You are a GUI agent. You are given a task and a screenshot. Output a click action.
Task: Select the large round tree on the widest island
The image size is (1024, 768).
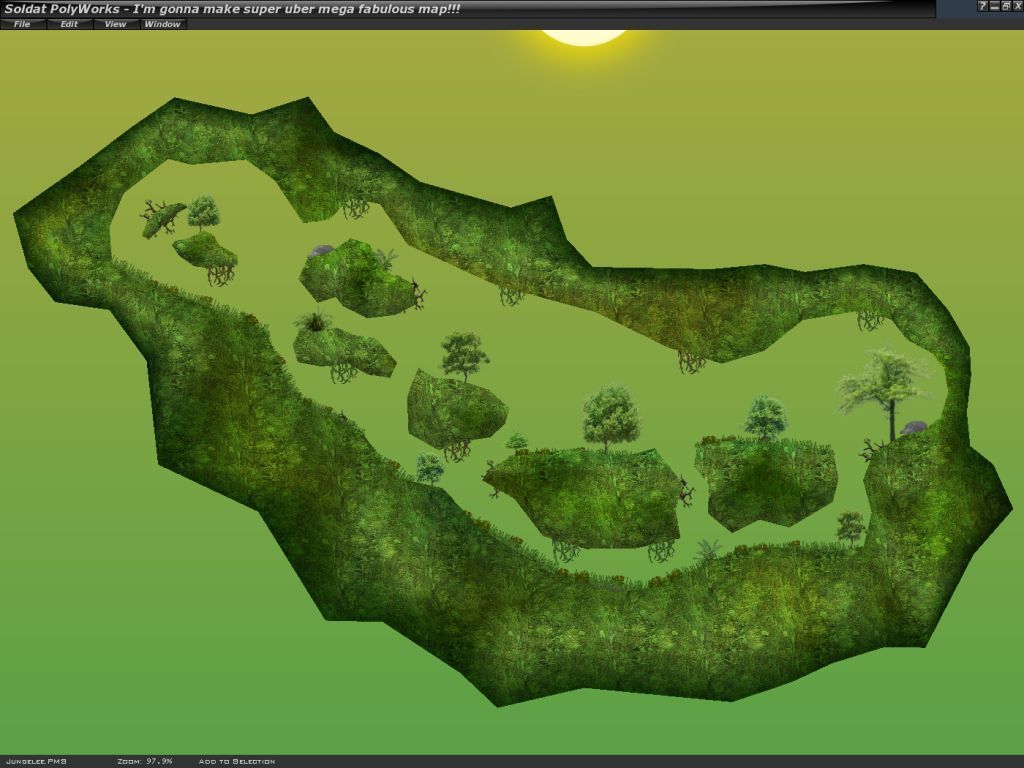(x=610, y=418)
